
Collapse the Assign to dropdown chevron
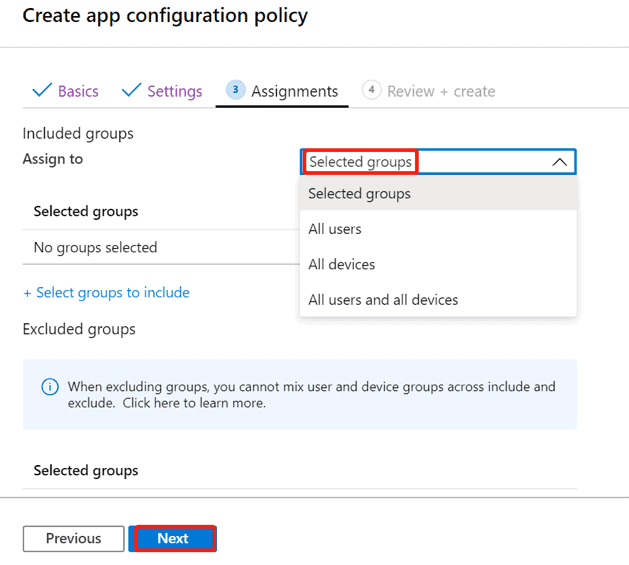click(559, 162)
